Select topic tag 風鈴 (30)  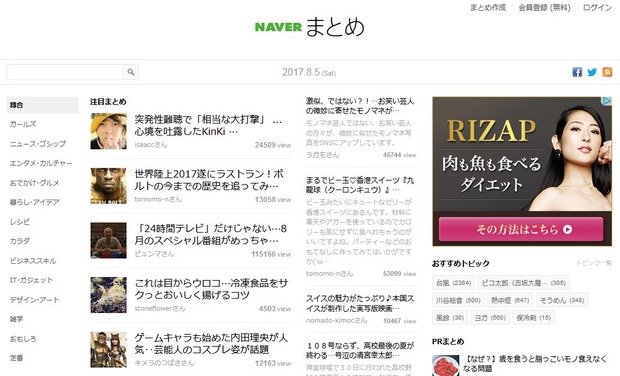coord(450,317)
